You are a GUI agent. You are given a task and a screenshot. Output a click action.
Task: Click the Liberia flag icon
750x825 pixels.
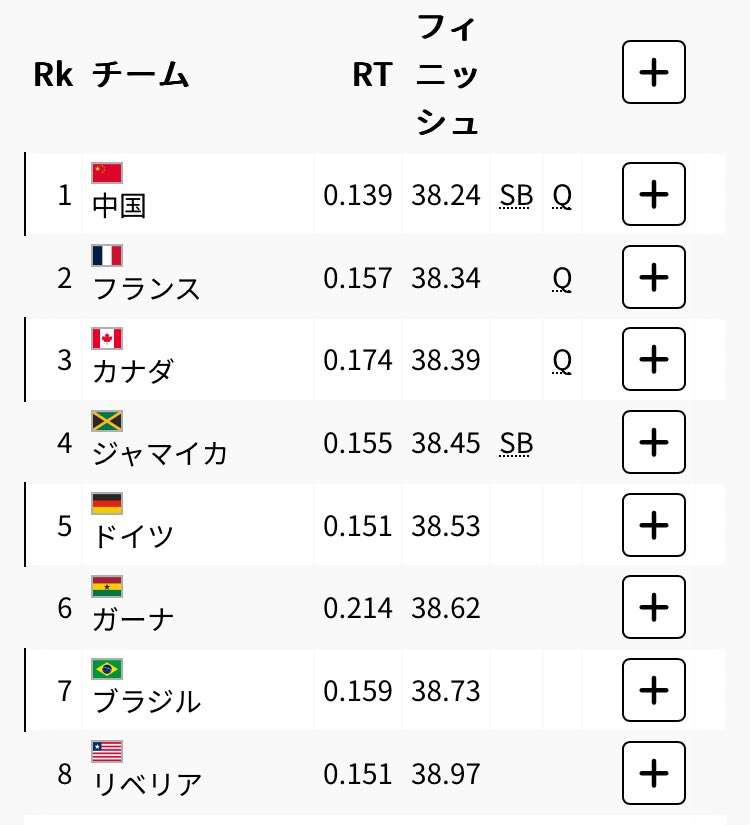[x=107, y=751]
